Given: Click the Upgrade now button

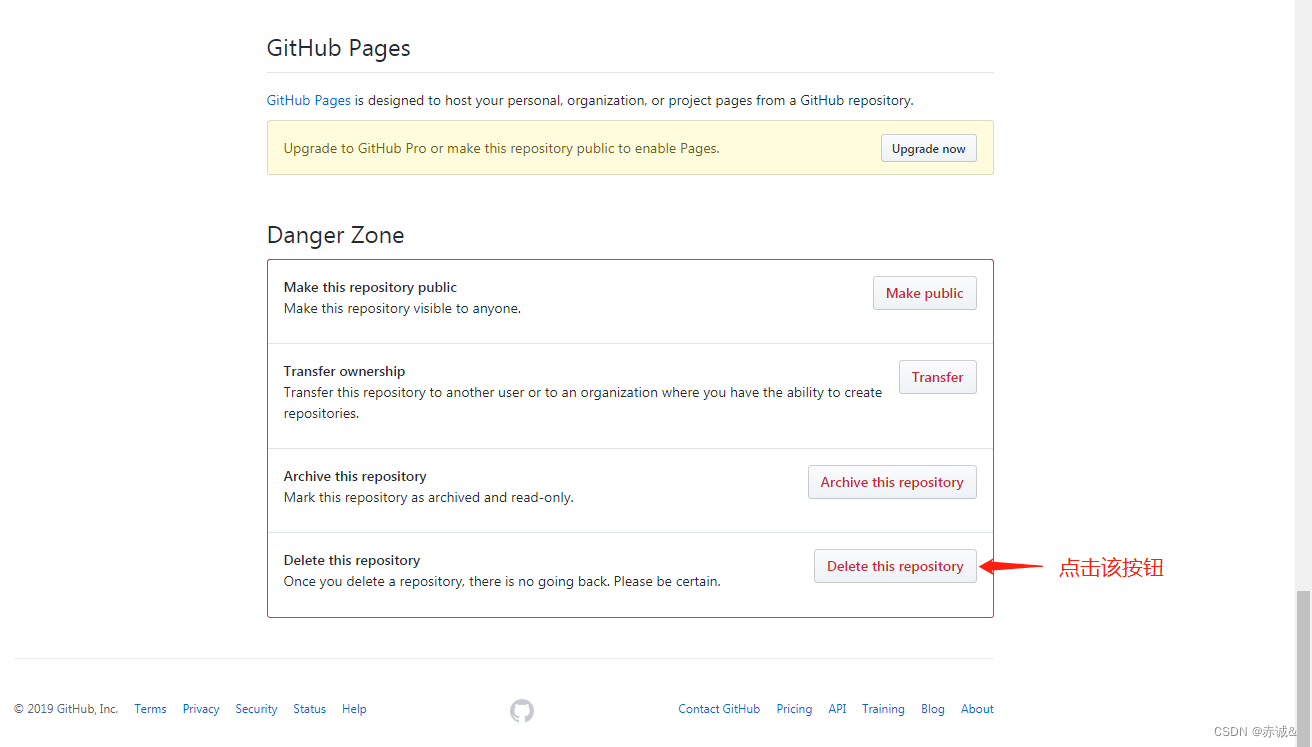Looking at the screenshot, I should [928, 149].
